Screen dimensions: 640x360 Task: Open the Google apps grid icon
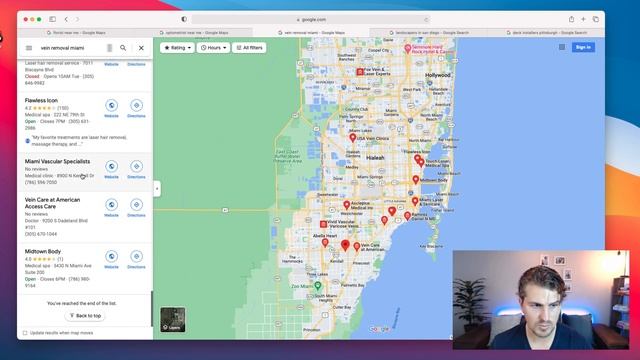(x=562, y=47)
